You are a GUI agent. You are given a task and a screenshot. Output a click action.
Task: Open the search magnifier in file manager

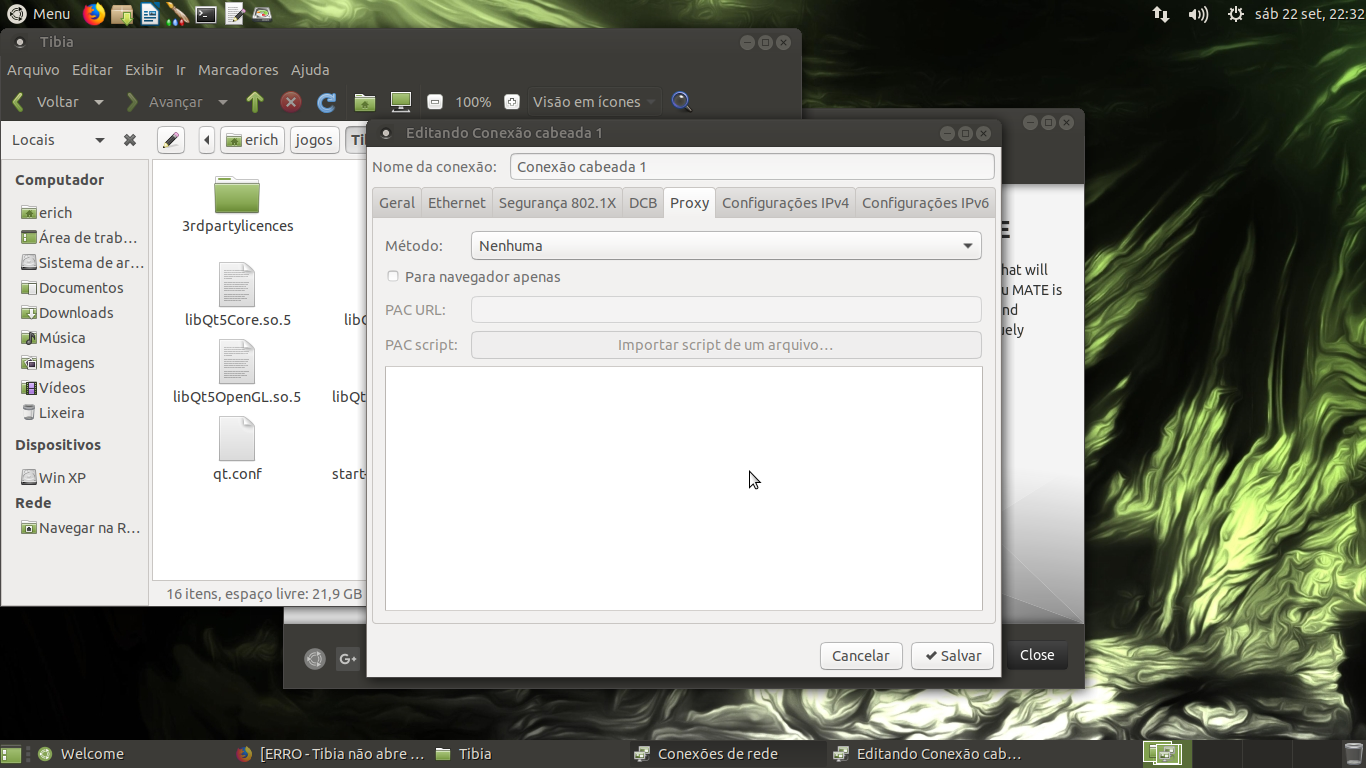click(681, 102)
